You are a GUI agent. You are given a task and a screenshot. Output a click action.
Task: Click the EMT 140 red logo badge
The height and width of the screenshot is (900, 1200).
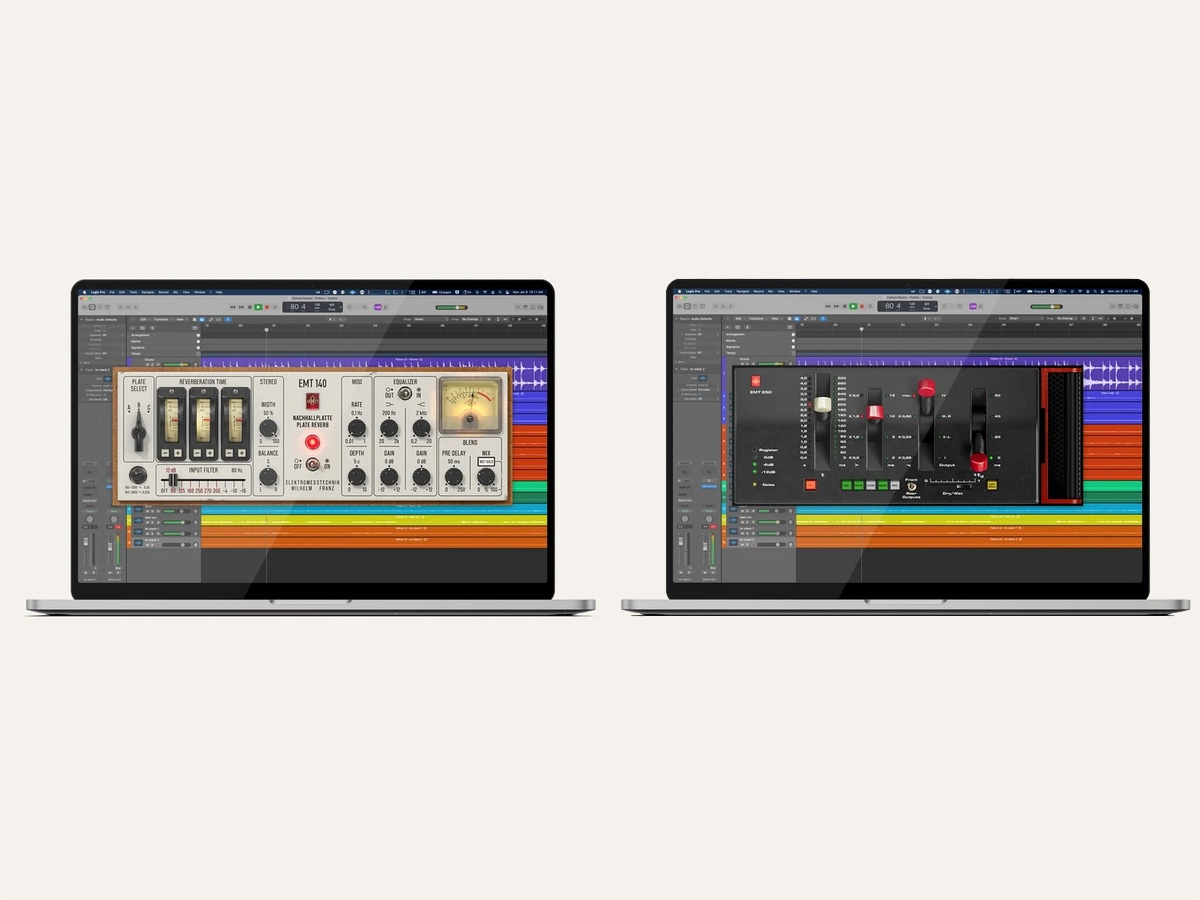click(312, 400)
